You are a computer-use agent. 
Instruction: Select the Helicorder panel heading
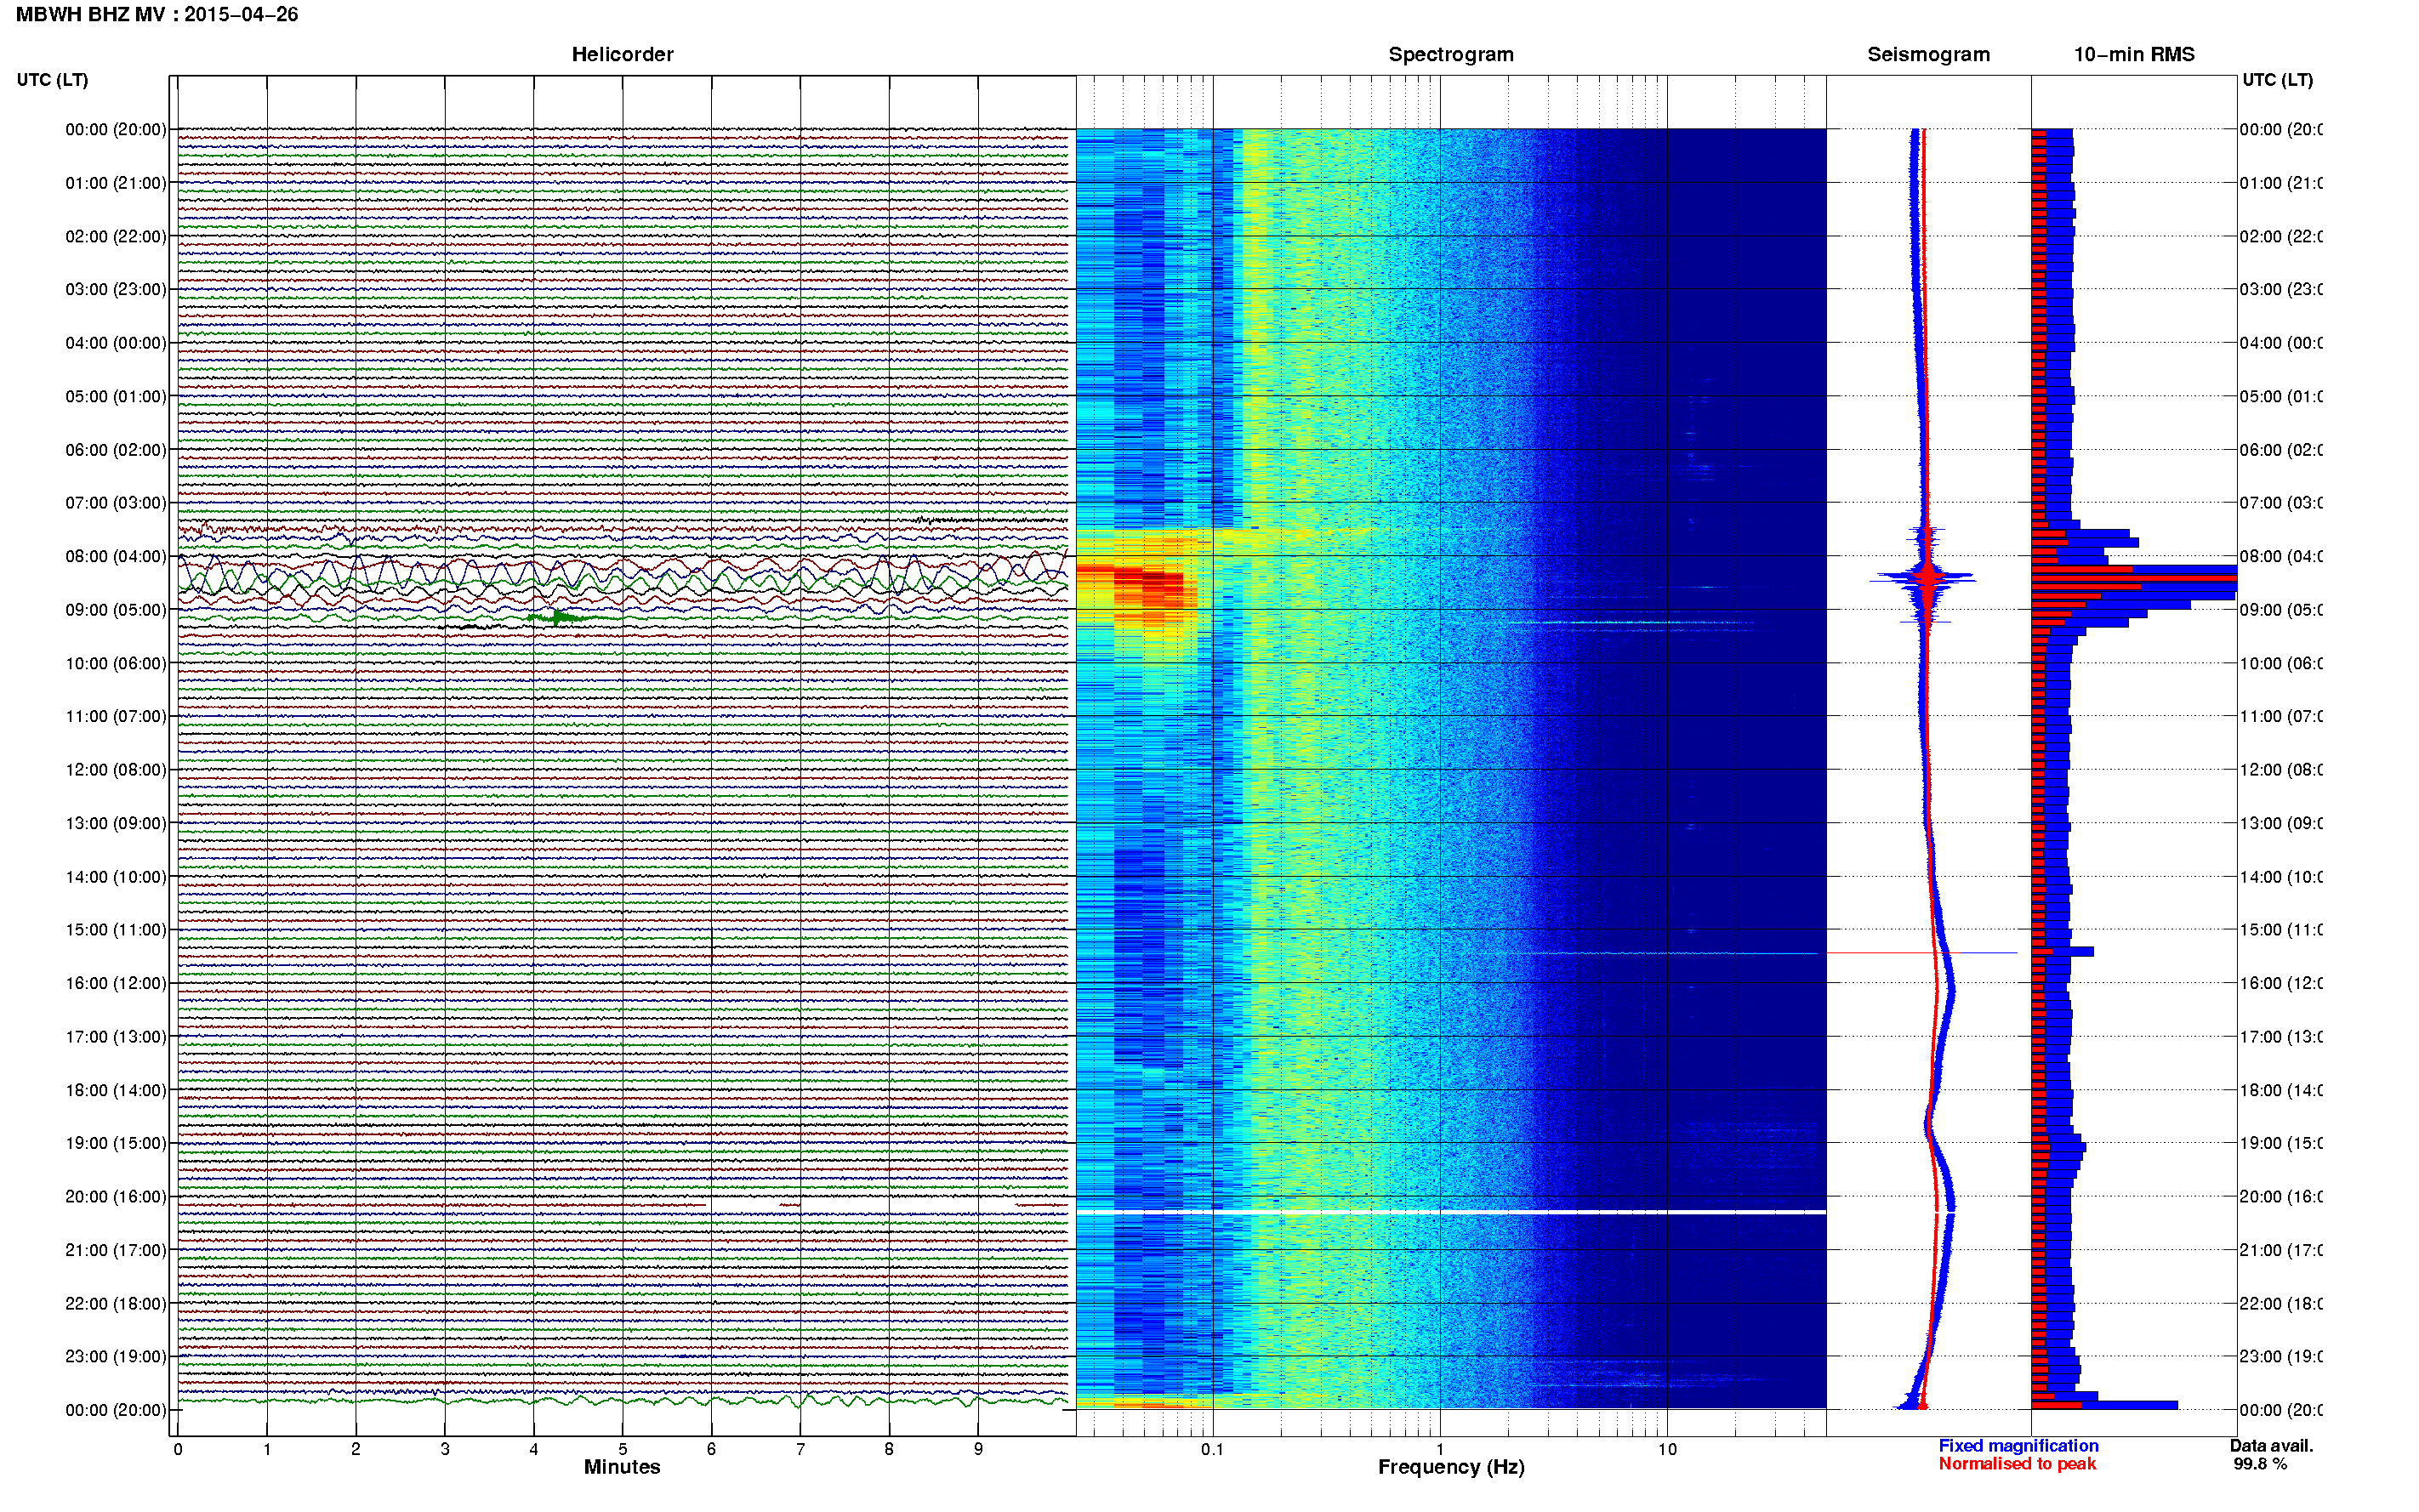(x=622, y=54)
